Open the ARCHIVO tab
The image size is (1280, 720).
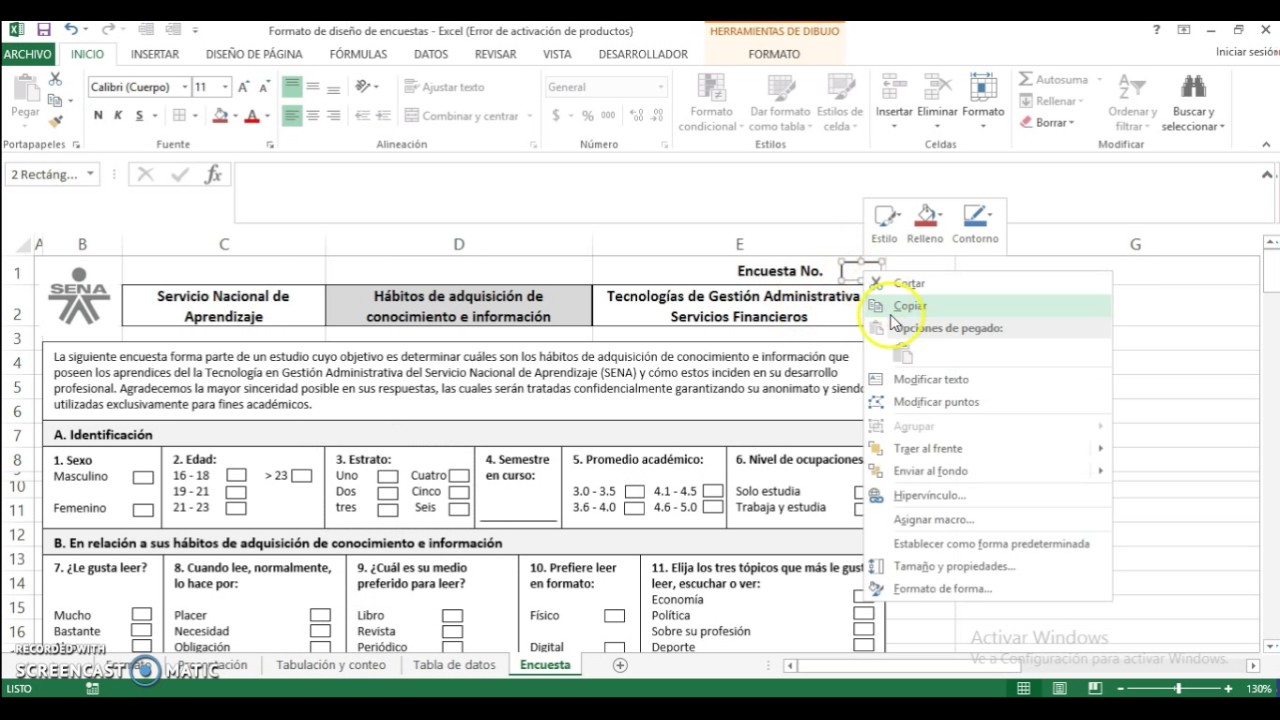pyautogui.click(x=27, y=54)
